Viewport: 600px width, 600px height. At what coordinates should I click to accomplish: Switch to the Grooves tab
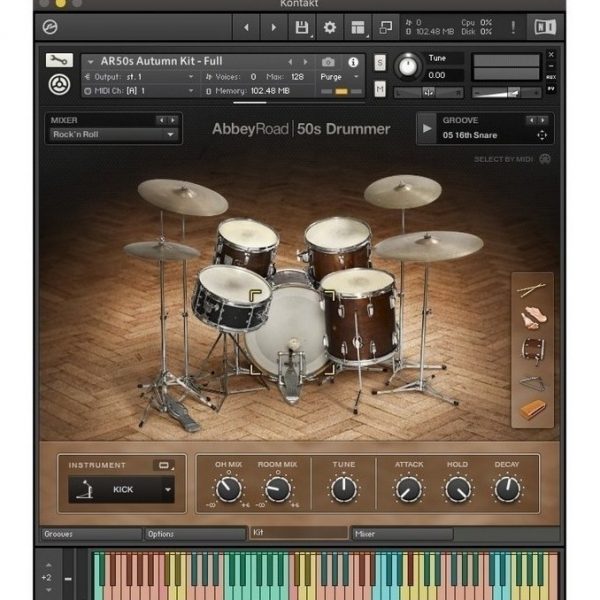pos(91,534)
